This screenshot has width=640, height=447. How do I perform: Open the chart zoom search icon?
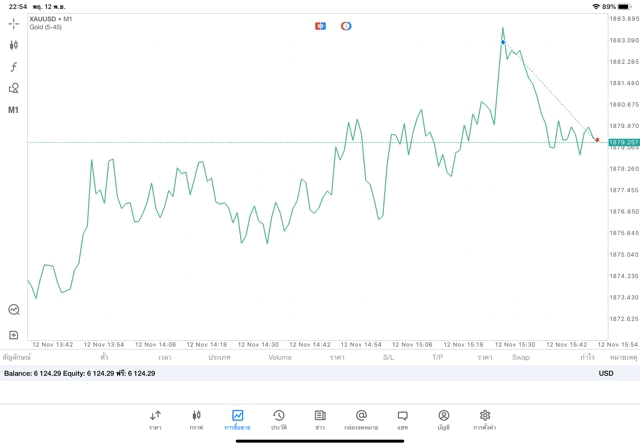14,310
